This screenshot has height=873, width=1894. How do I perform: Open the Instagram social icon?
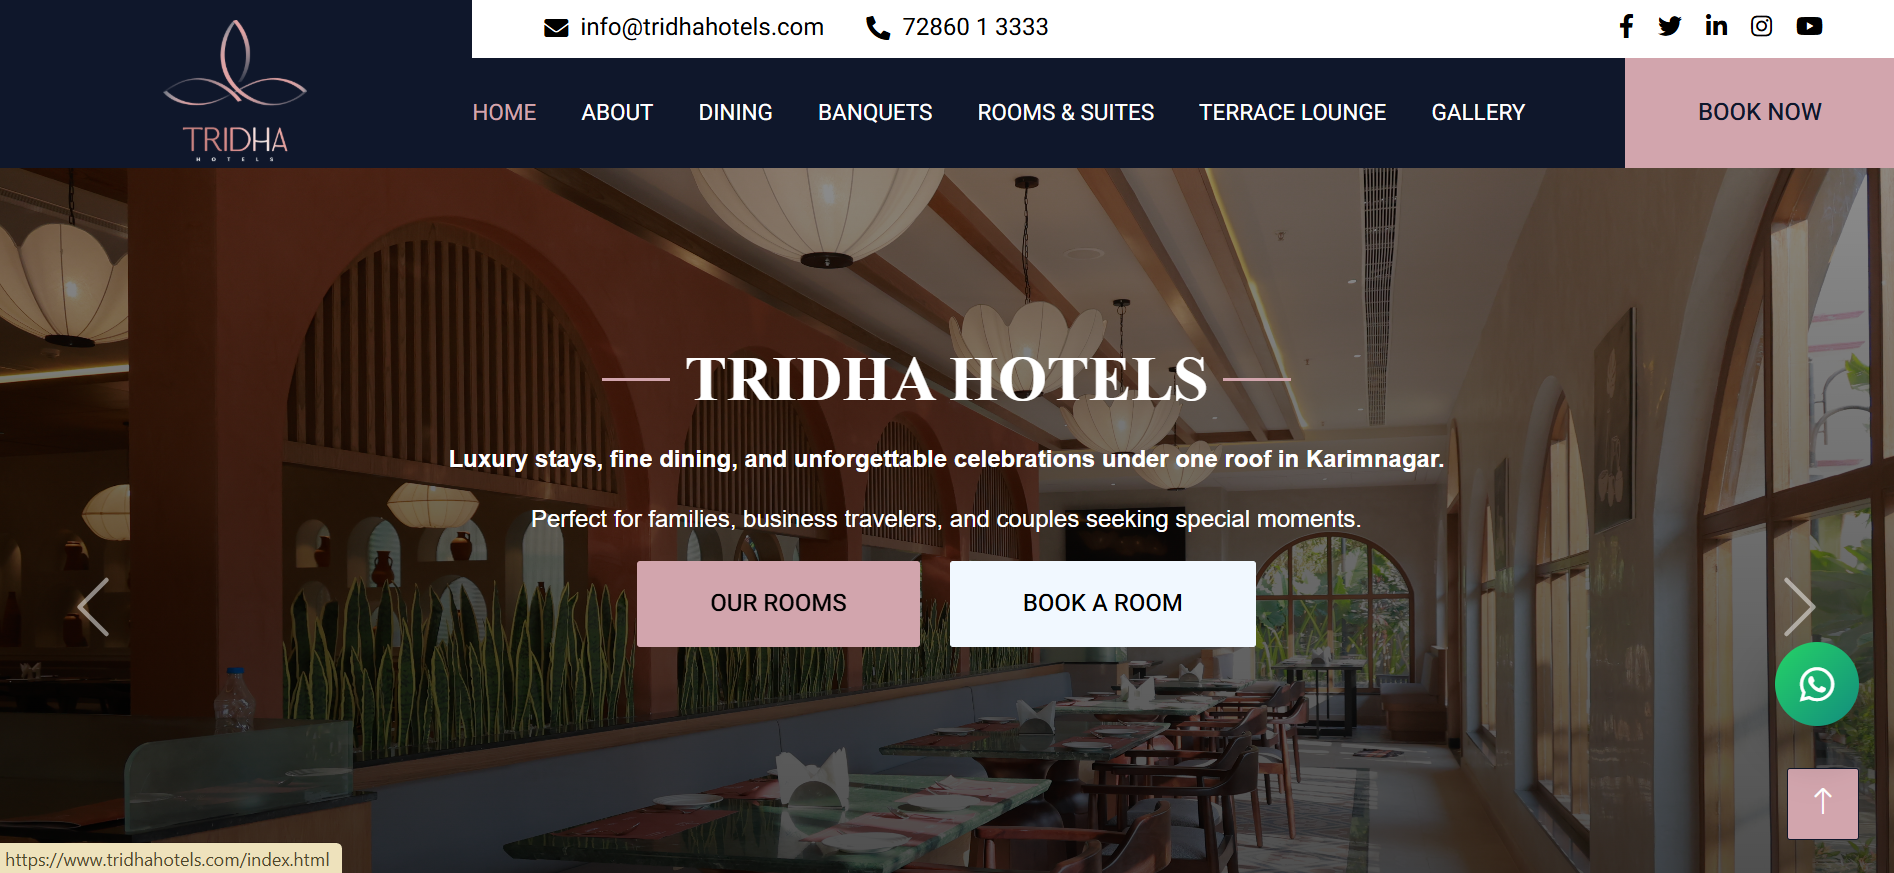(1761, 26)
